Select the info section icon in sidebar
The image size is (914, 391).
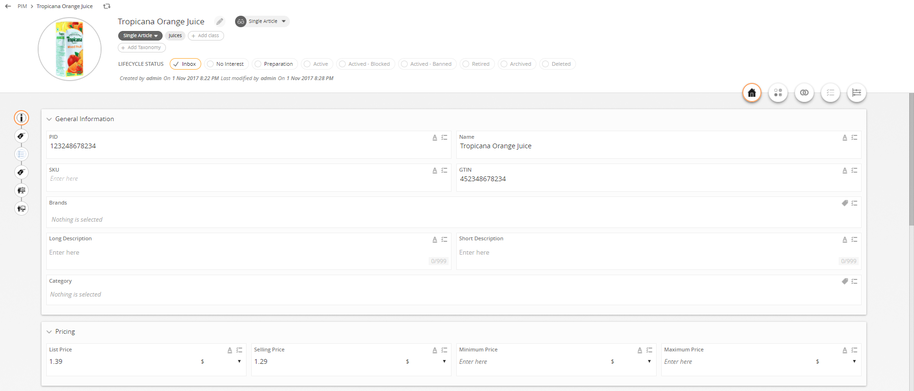tap(21, 118)
